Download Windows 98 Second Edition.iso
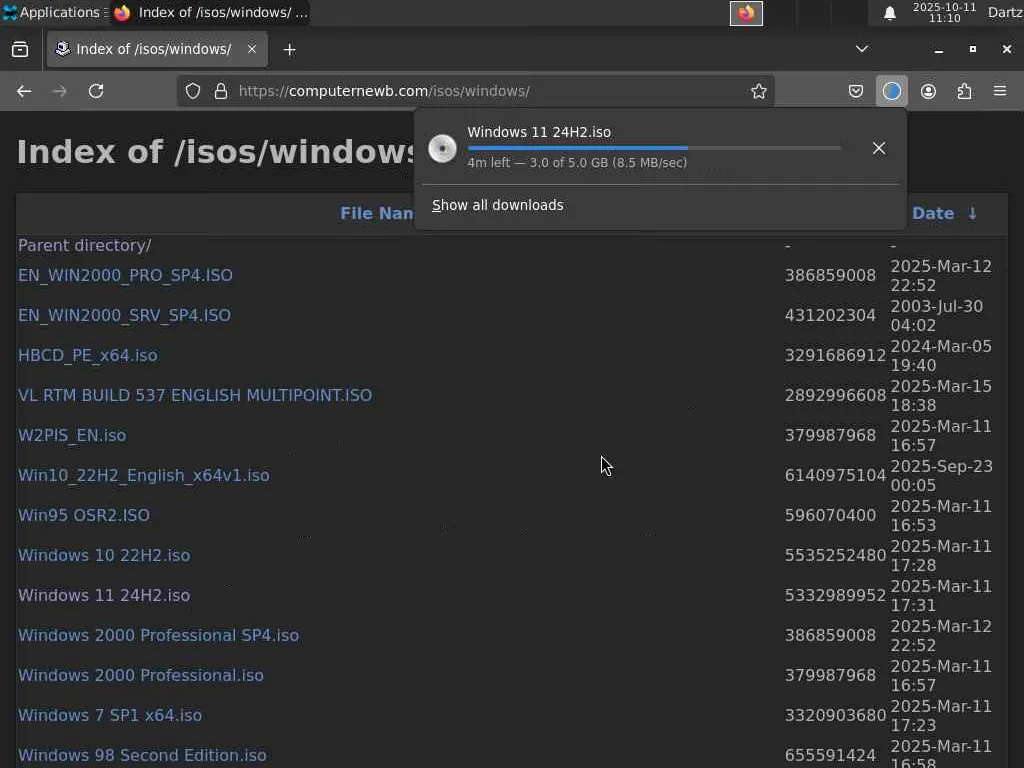Viewport: 1024px width, 768px height. (142, 756)
